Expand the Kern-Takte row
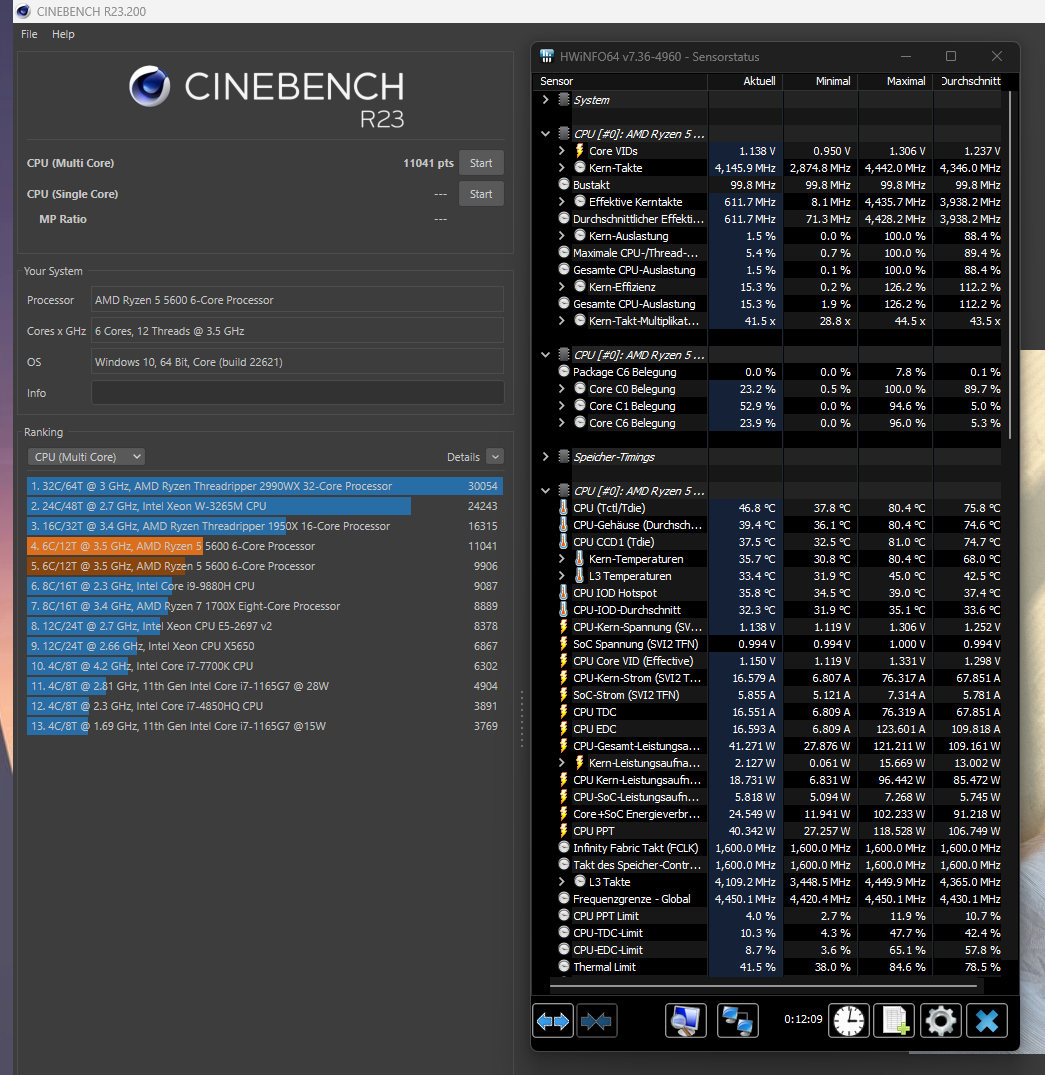This screenshot has height=1075, width=1045. (x=562, y=168)
